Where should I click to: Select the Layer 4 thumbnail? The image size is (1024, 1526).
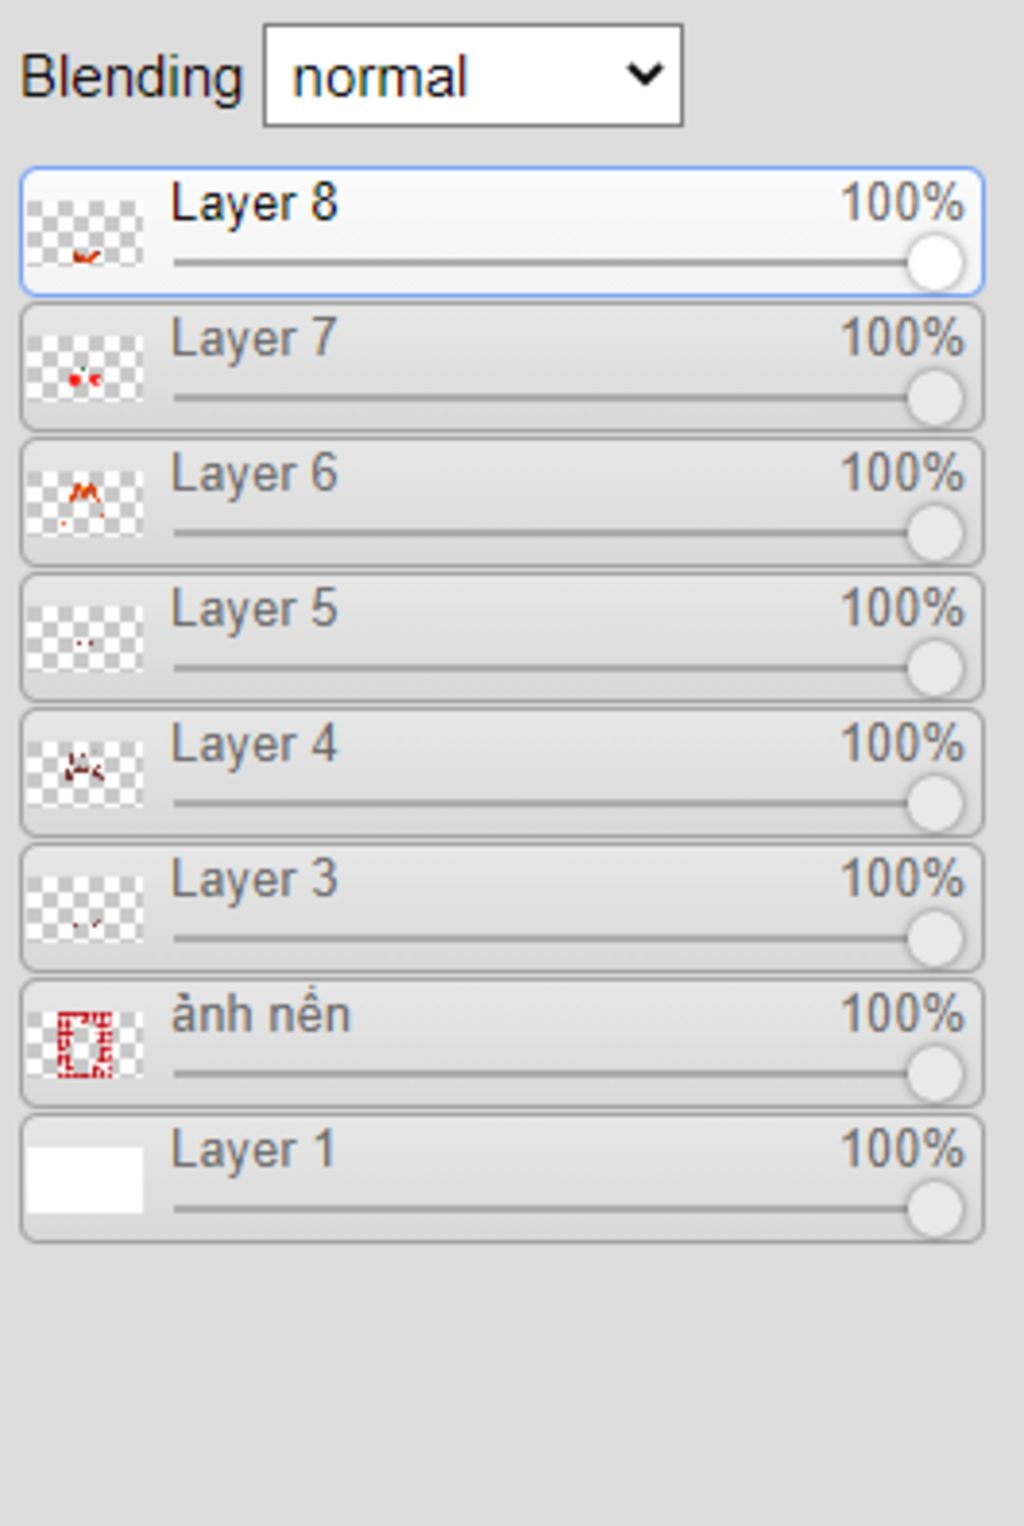85,773
